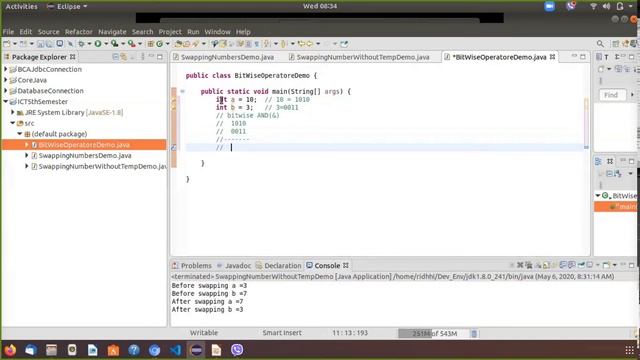Click the heap memory status bar
Screen dimensions: 640x360
(433, 333)
